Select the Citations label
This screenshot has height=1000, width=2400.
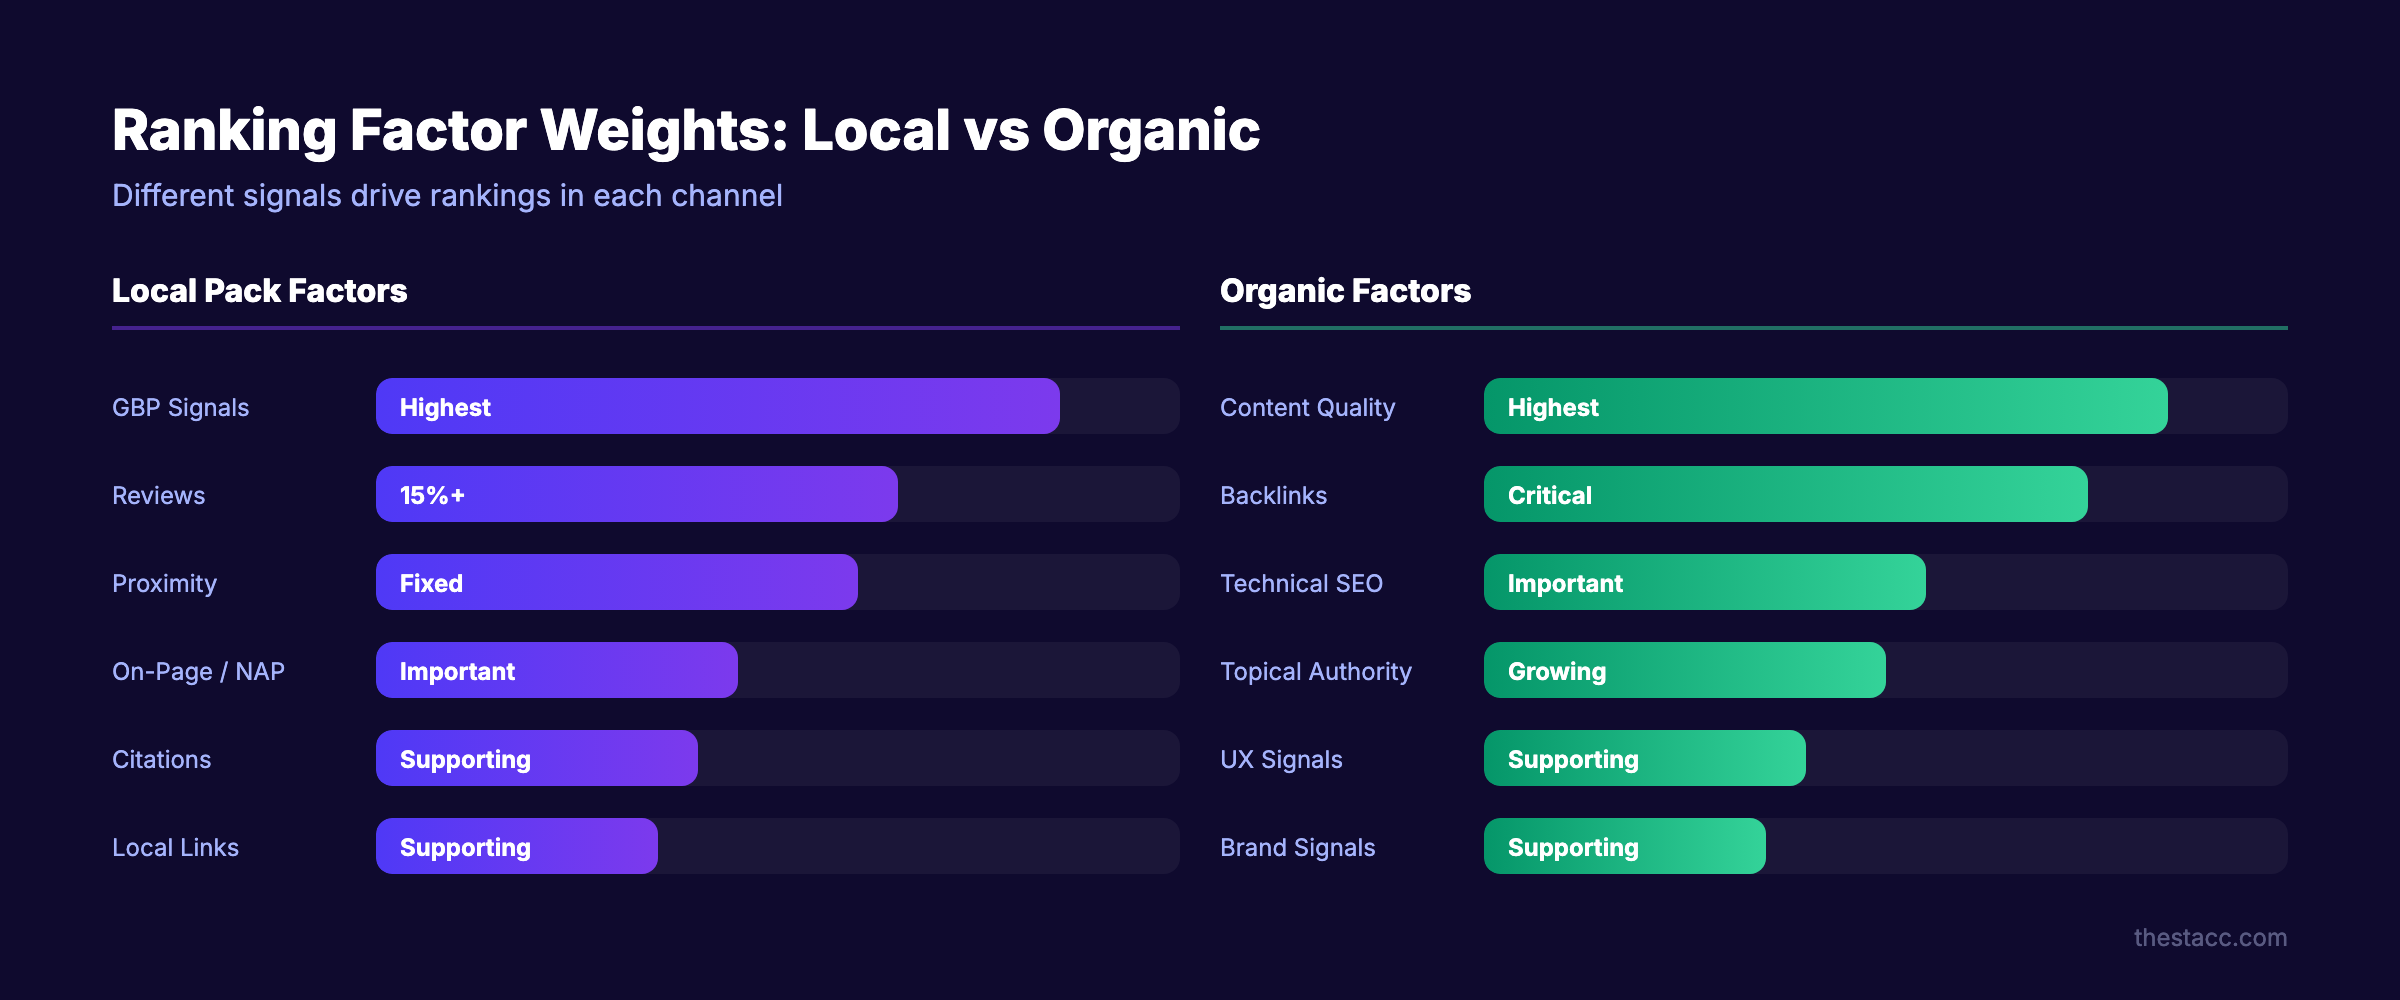(x=161, y=759)
